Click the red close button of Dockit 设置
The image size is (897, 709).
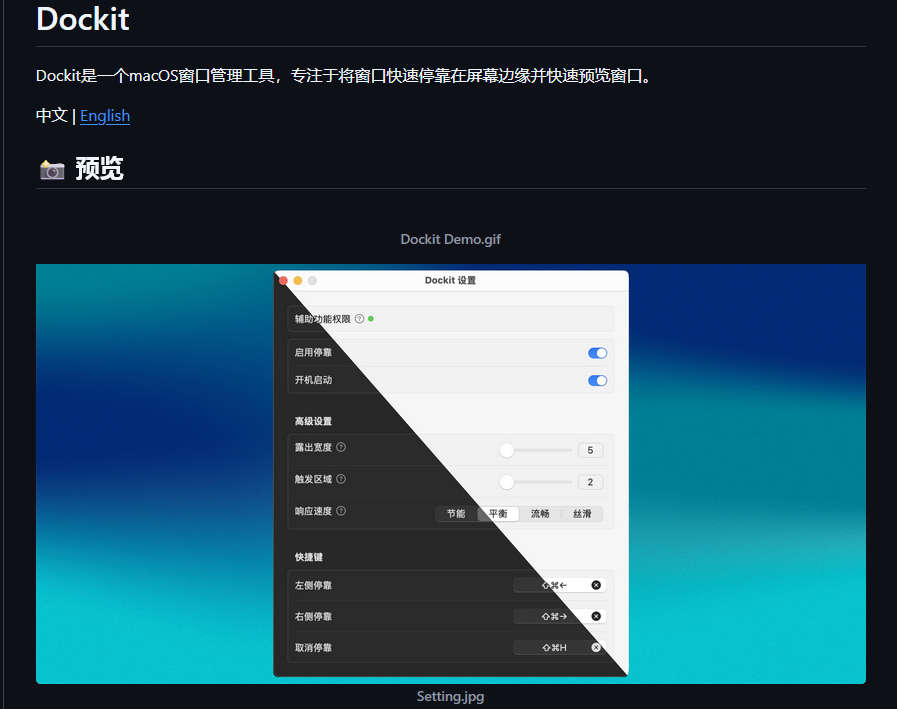click(x=283, y=280)
